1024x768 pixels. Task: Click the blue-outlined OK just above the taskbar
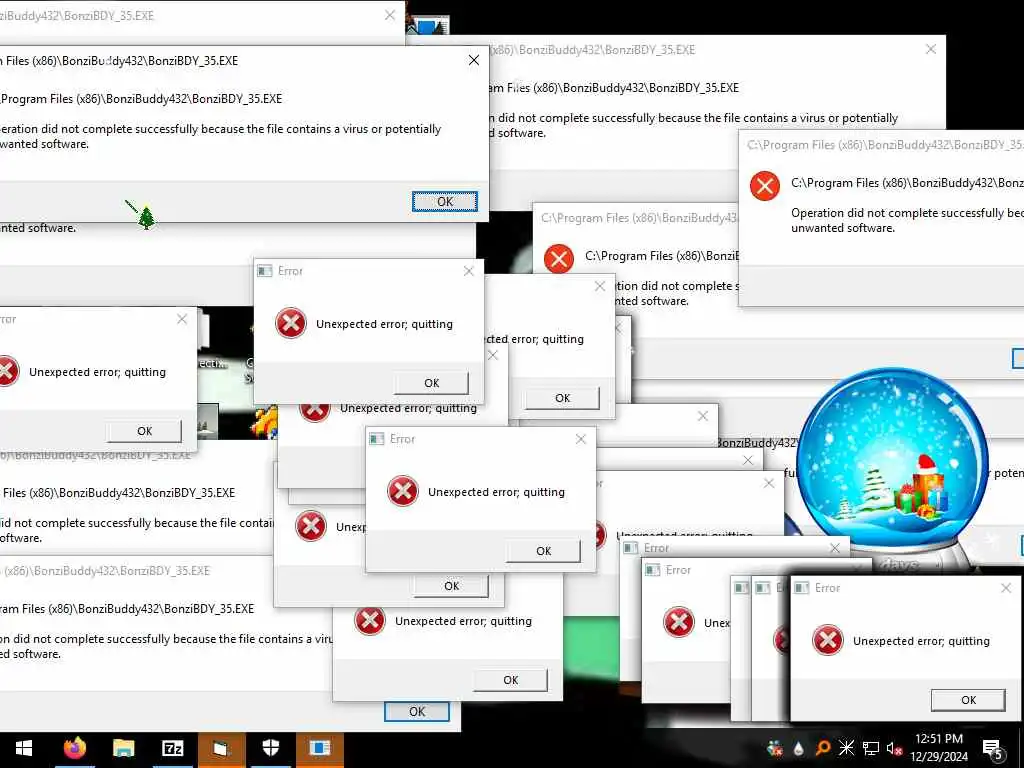pyautogui.click(x=417, y=712)
